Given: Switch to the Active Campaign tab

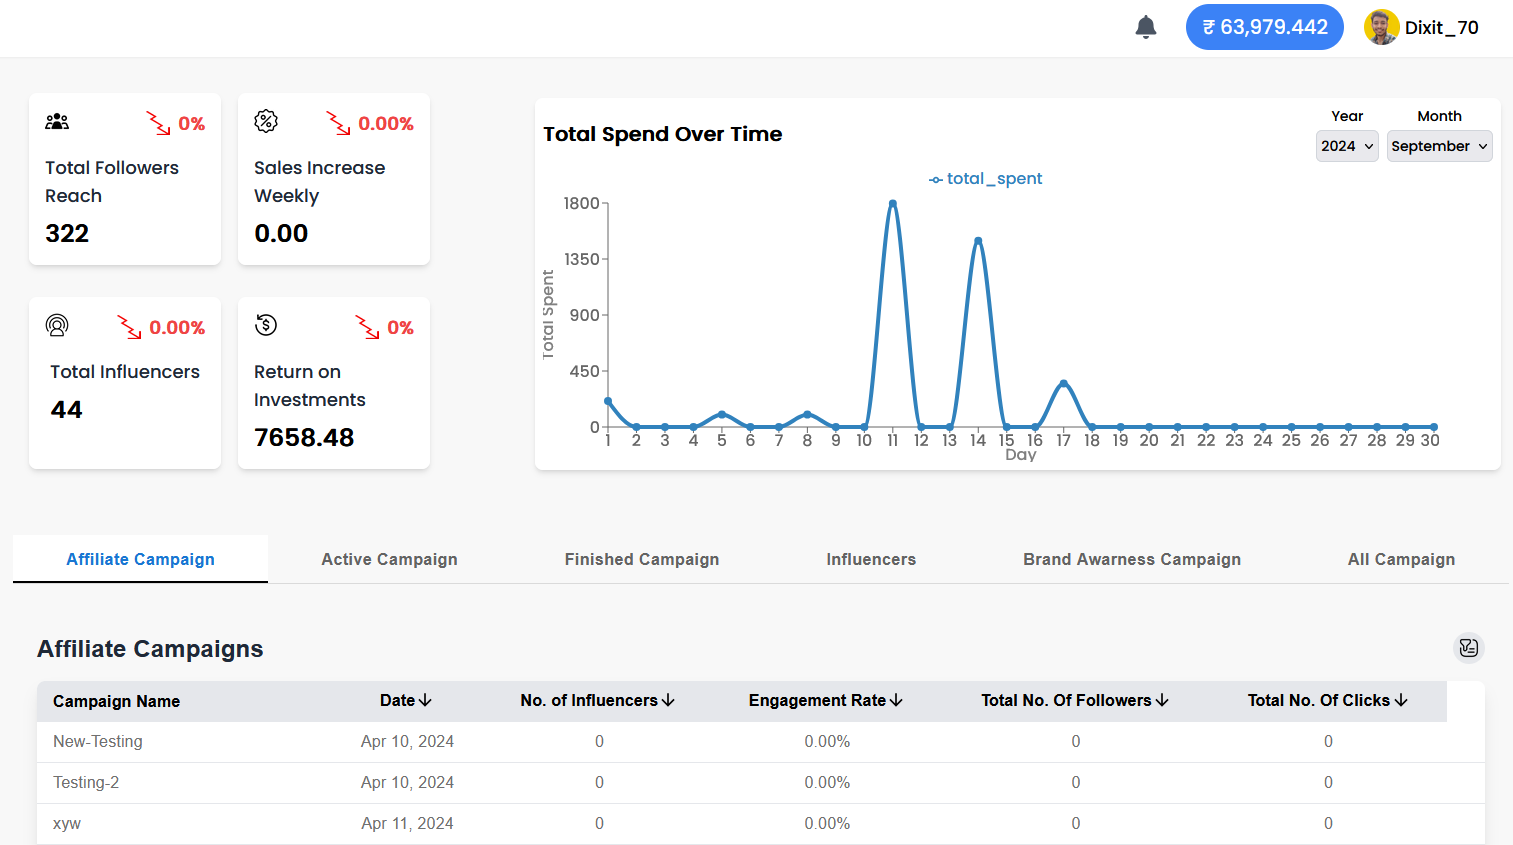Looking at the screenshot, I should 389,559.
